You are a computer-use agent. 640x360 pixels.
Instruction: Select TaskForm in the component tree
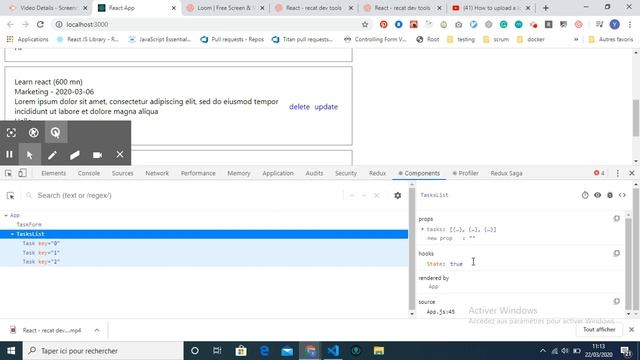(29, 224)
